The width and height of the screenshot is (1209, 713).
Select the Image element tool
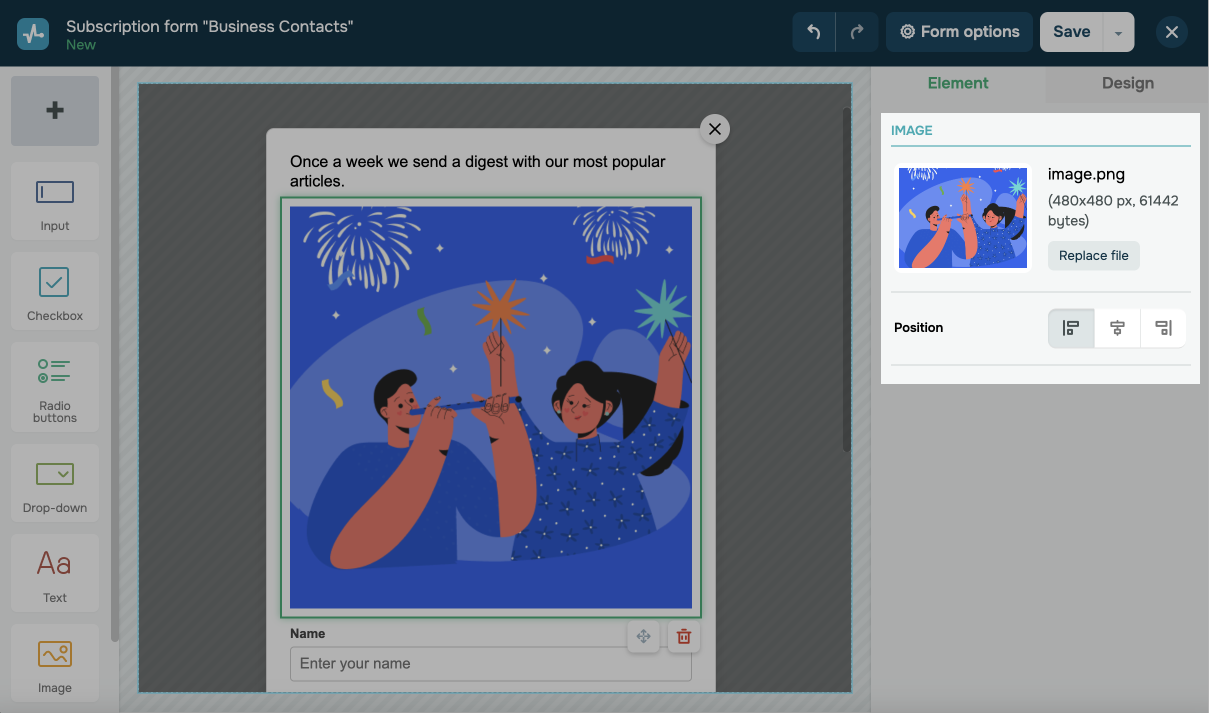click(55, 663)
